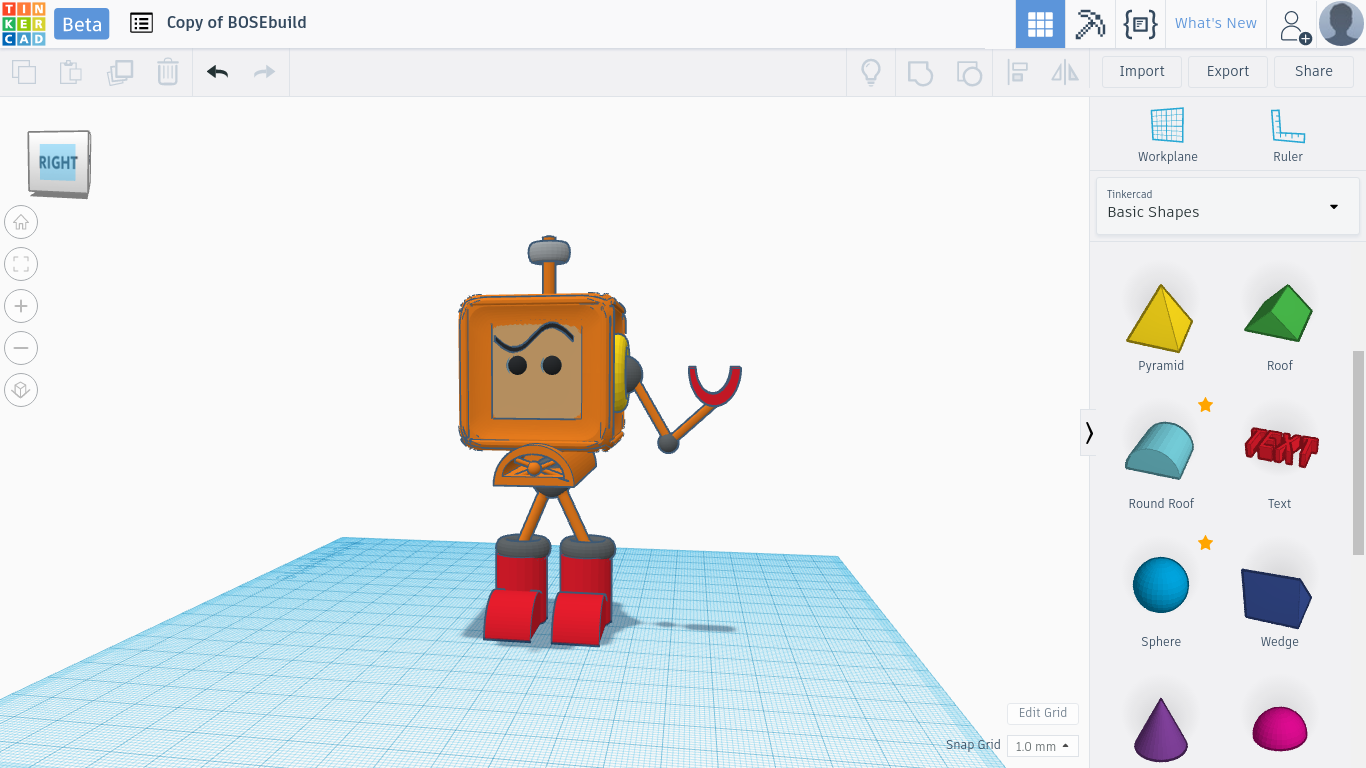This screenshot has width=1366, height=768.
Task: Open the What's New menu
Action: click(x=1215, y=24)
